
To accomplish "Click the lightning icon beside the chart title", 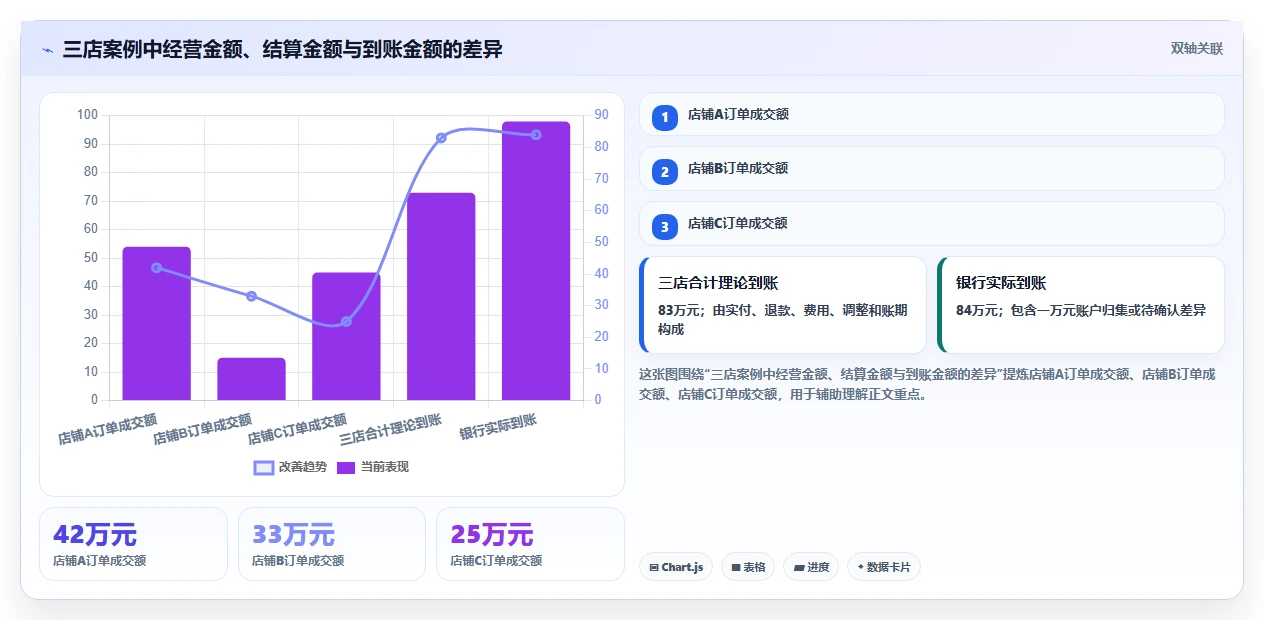I will point(47,49).
